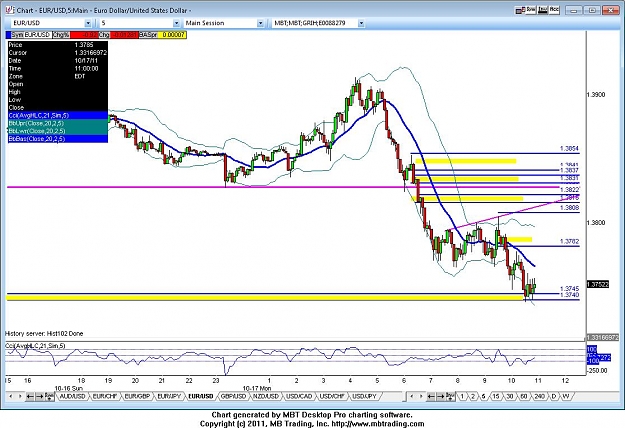Click the History server: Hist102 Done status
Image resolution: width=625 pixels, height=428 pixels.
[44, 334]
